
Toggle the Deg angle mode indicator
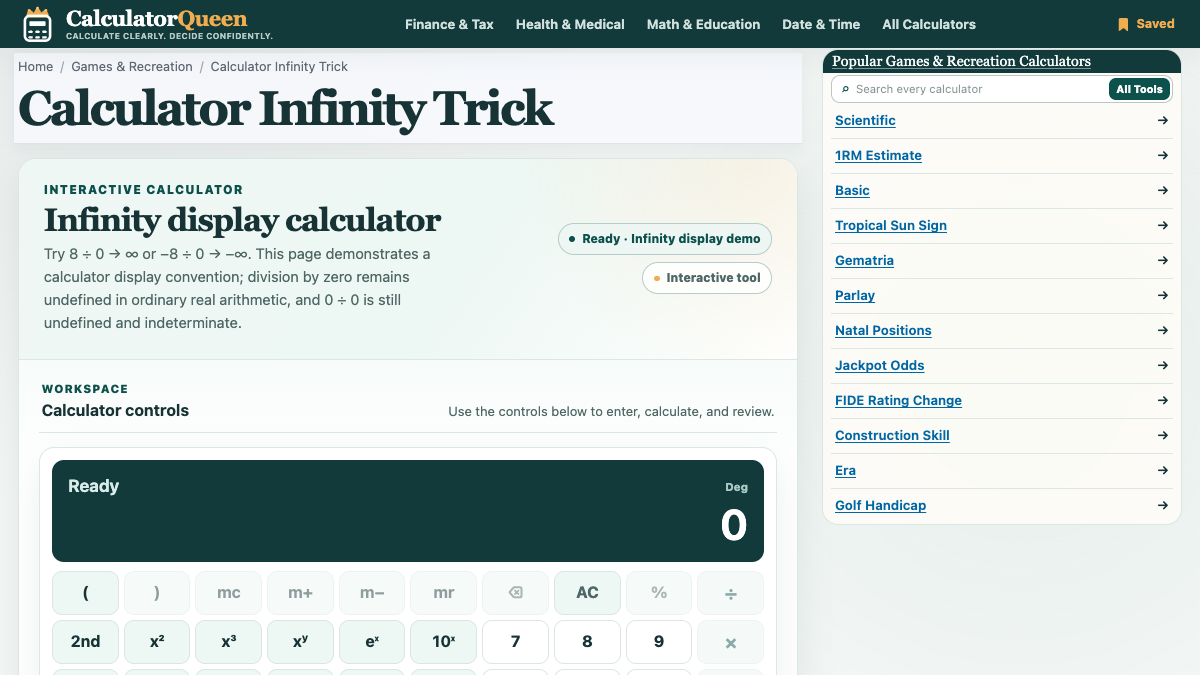736,487
